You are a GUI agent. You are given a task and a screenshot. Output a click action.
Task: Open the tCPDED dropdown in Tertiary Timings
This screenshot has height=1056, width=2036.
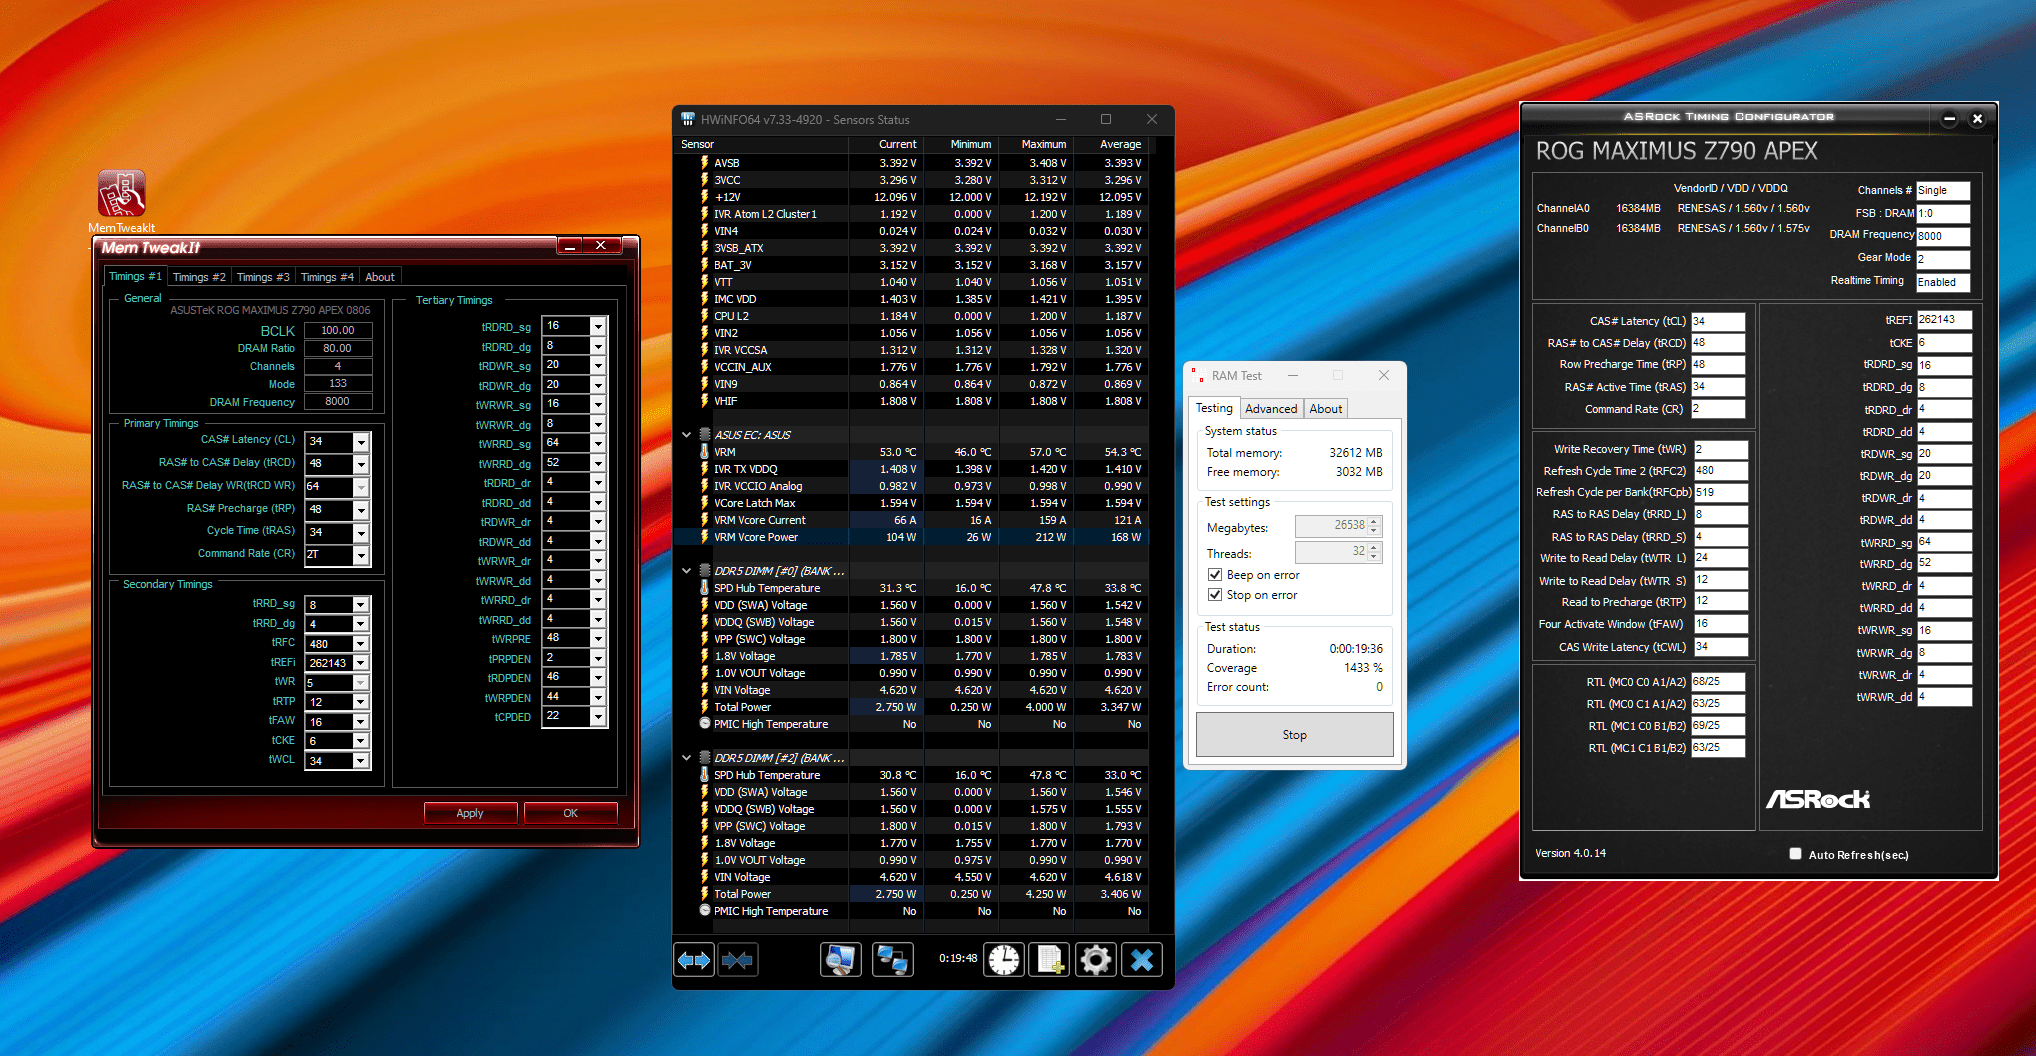pyautogui.click(x=598, y=716)
